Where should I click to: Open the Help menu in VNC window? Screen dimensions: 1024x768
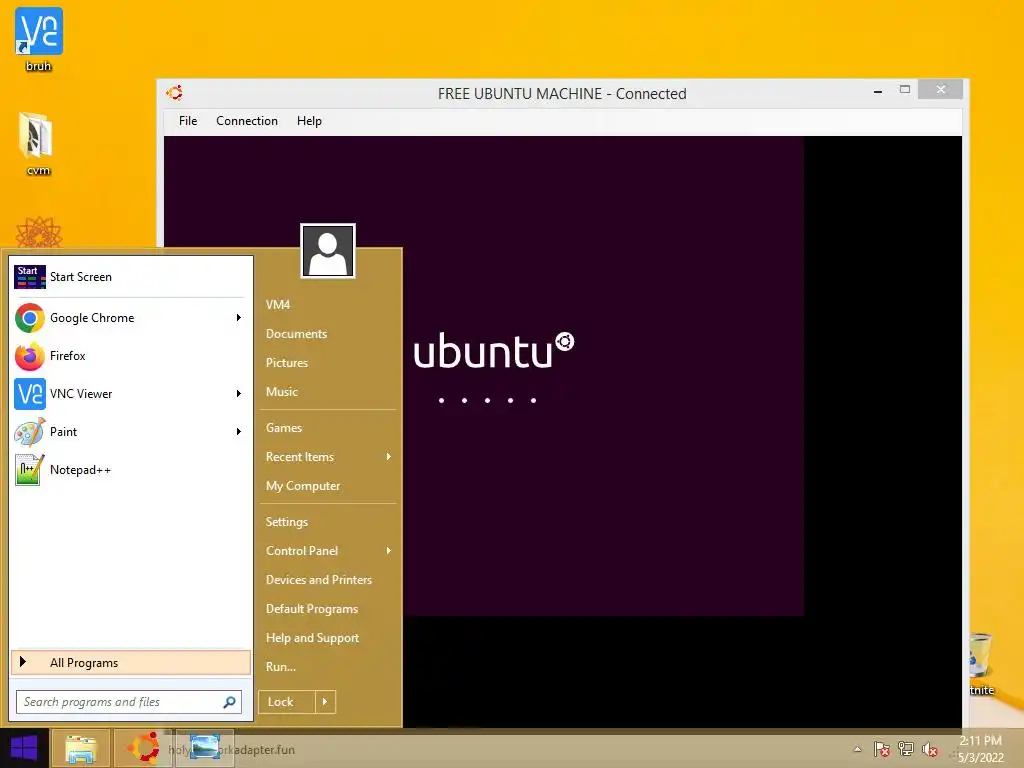[x=309, y=121]
